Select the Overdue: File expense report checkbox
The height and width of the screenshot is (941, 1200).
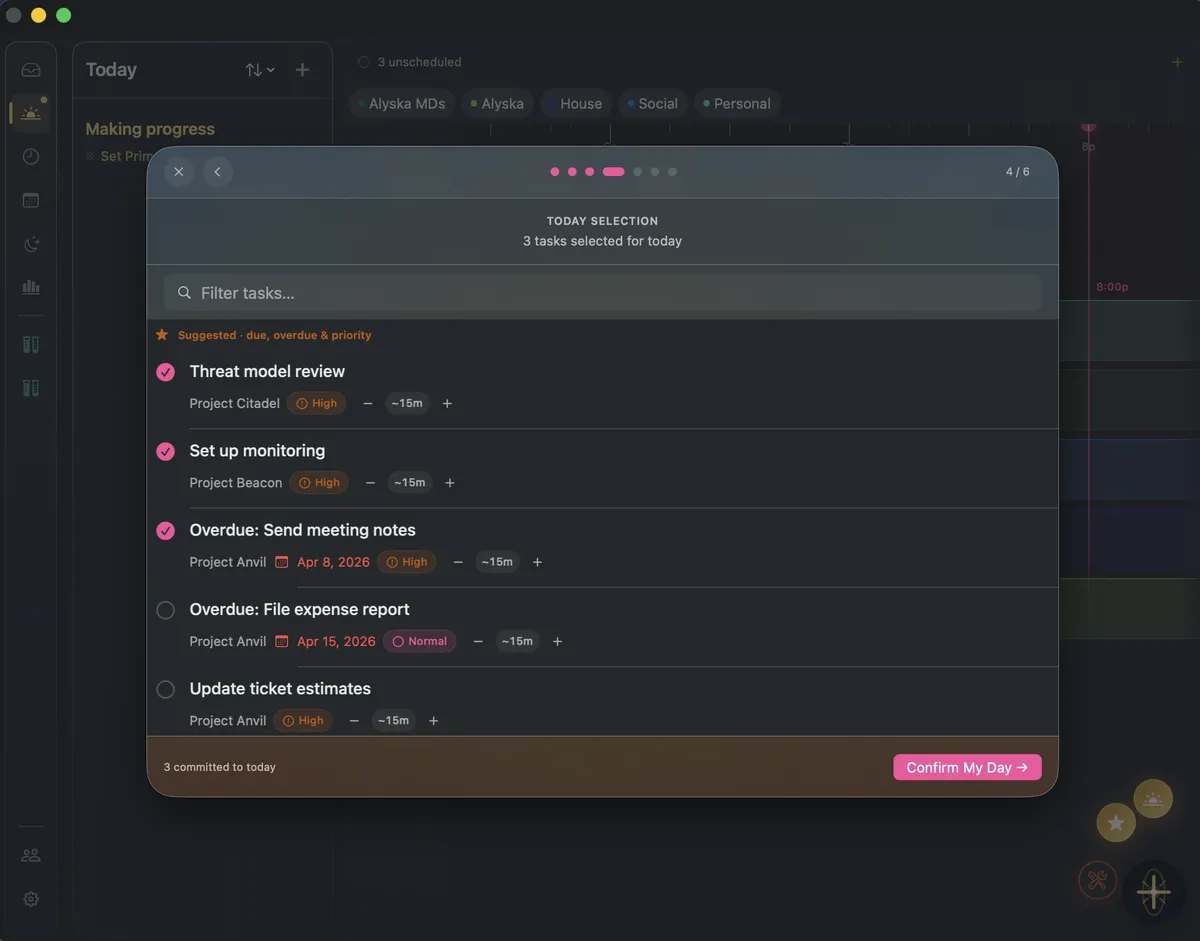(x=165, y=609)
